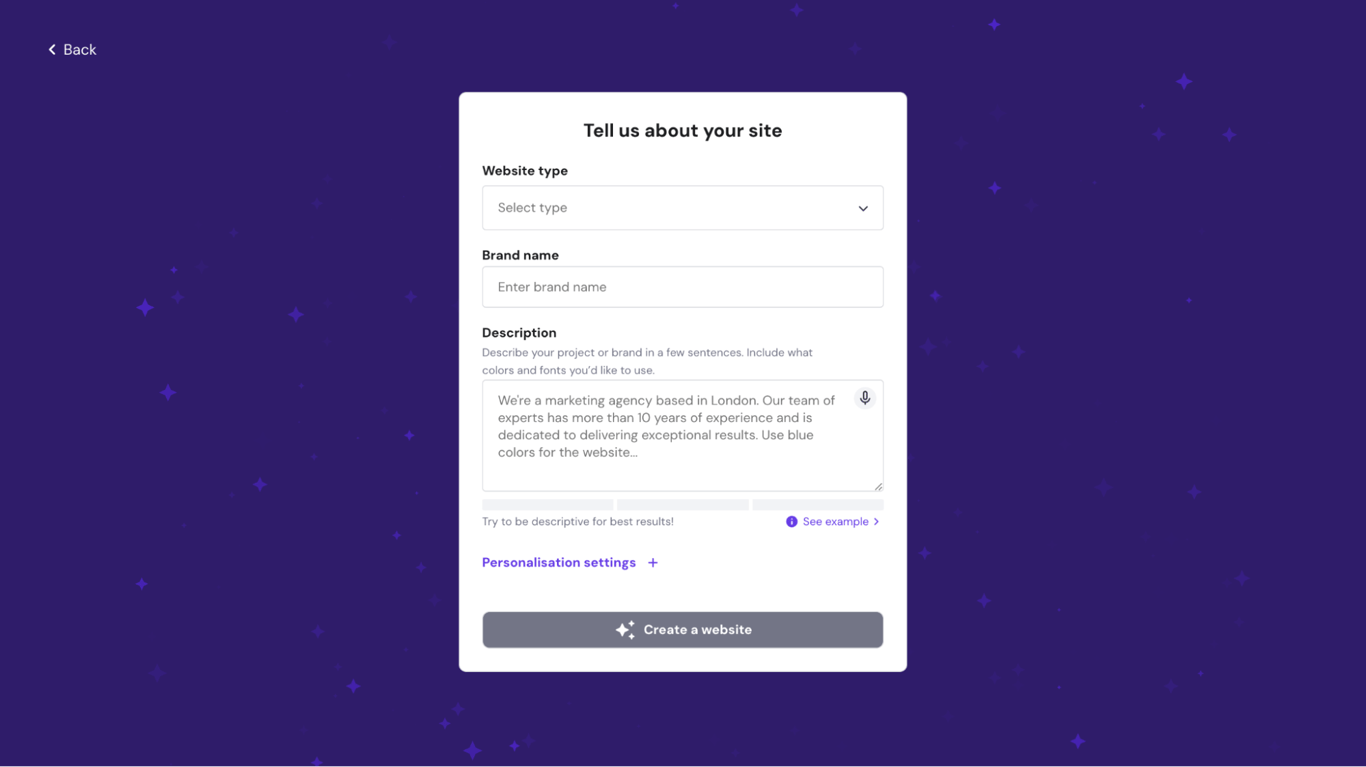The image size is (1366, 767).
Task: Select the placeholder text Select type
Action: coord(531,207)
